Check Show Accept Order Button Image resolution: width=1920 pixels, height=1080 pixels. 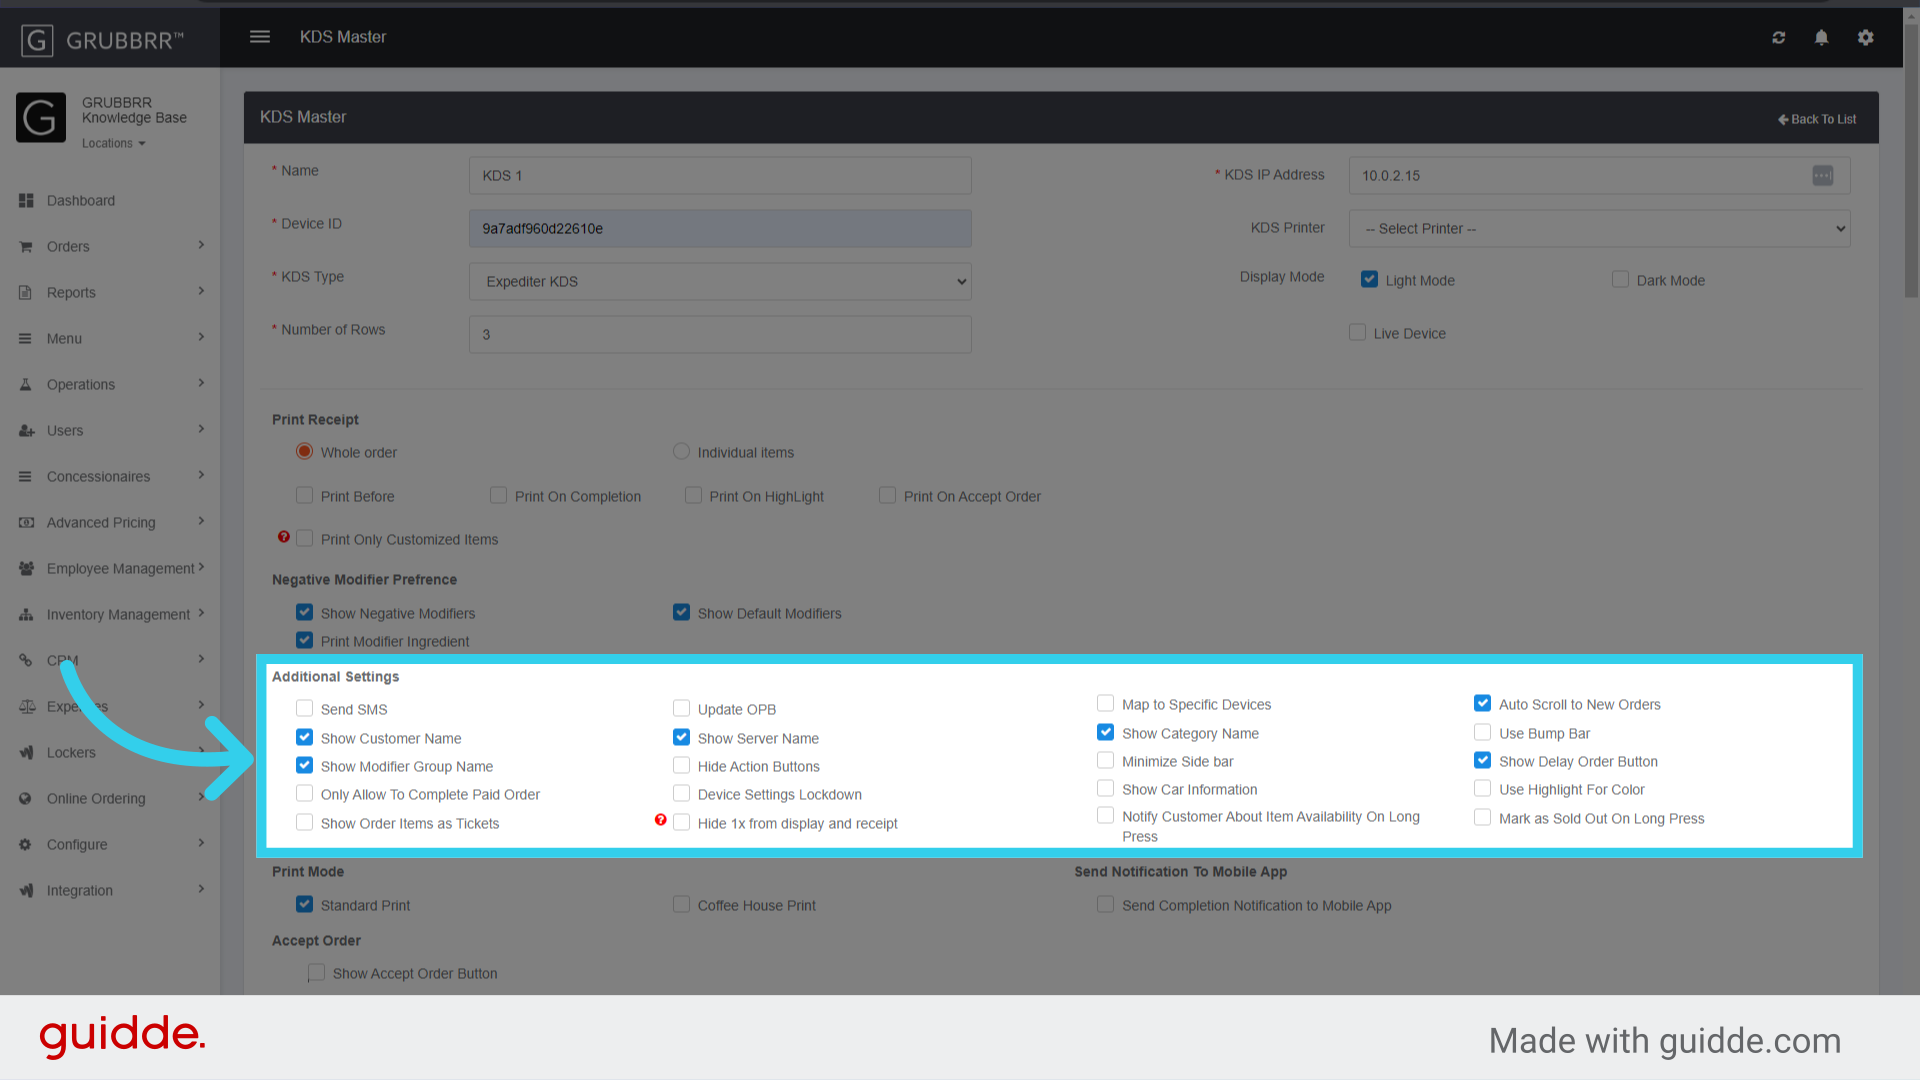click(317, 972)
